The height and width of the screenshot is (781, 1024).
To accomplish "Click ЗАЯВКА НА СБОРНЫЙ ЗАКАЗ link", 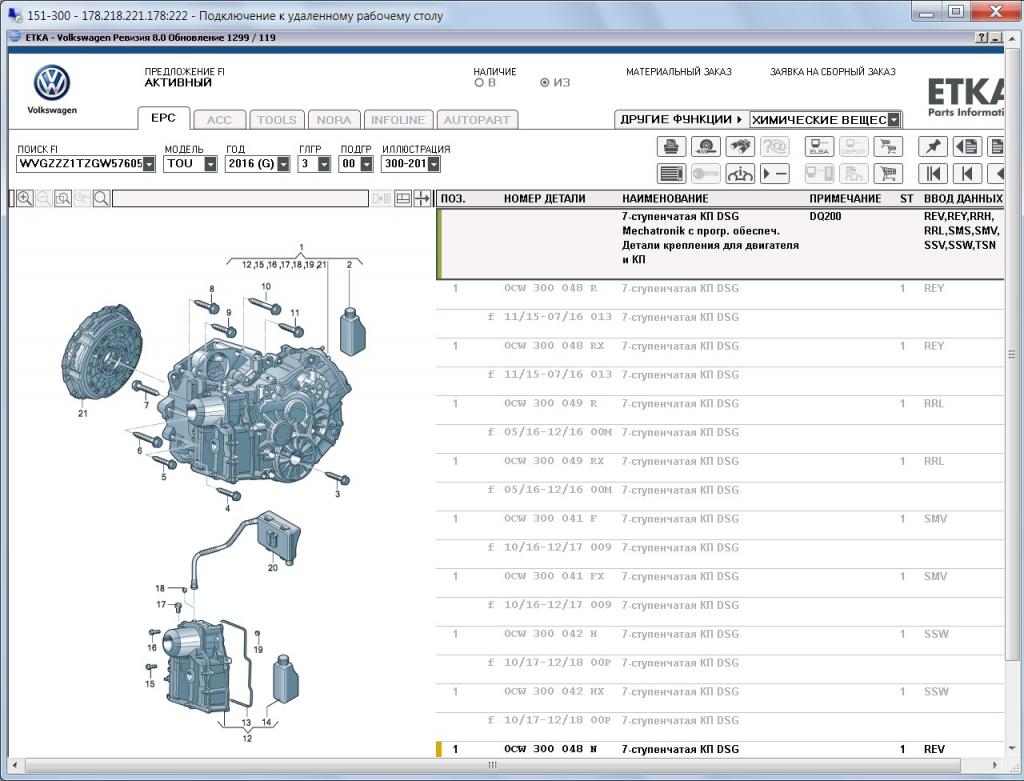I will 833,72.
